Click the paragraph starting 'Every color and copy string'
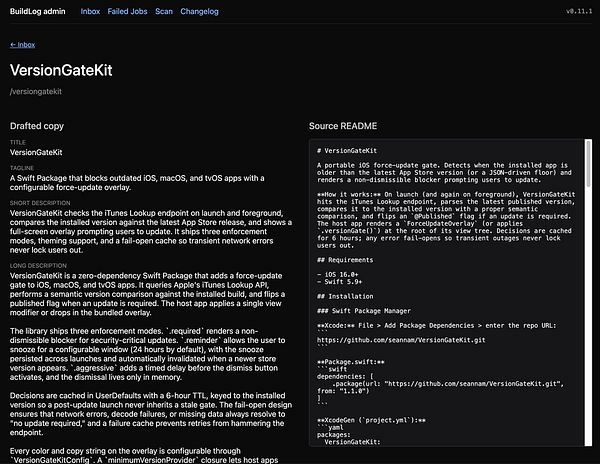Screen dimensions: 600x464 pyautogui.click(x=144, y=455)
